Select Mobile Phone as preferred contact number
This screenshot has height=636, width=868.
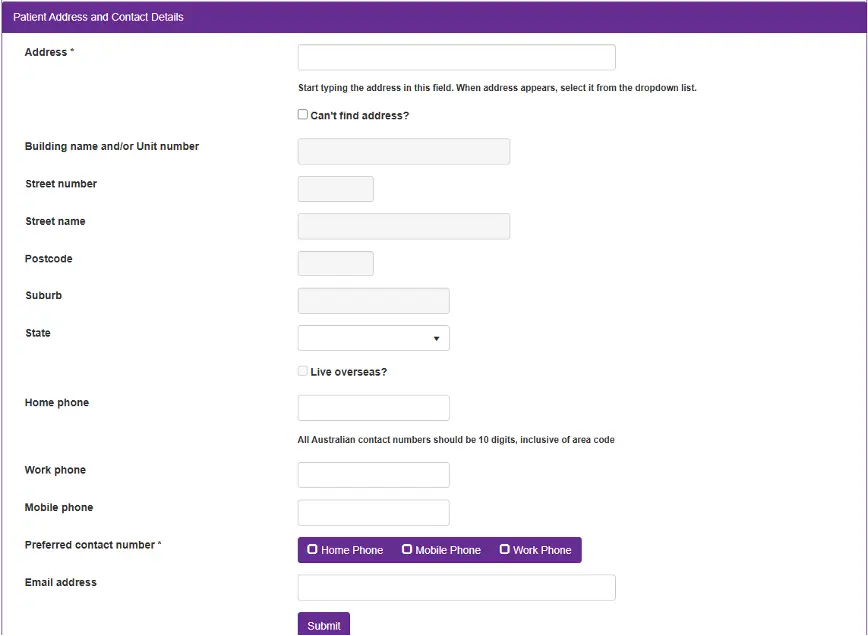click(440, 549)
